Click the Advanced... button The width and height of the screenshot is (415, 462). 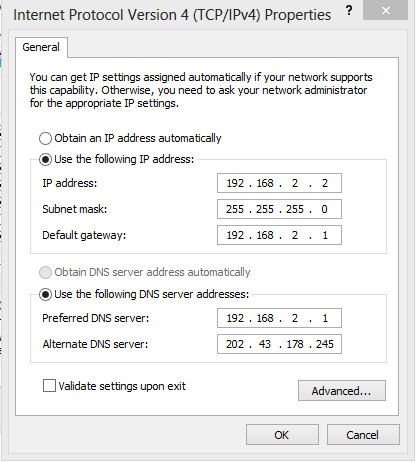342,390
